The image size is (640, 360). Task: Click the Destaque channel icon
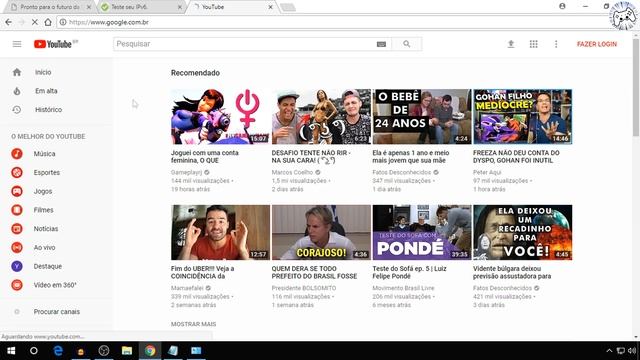click(x=17, y=266)
